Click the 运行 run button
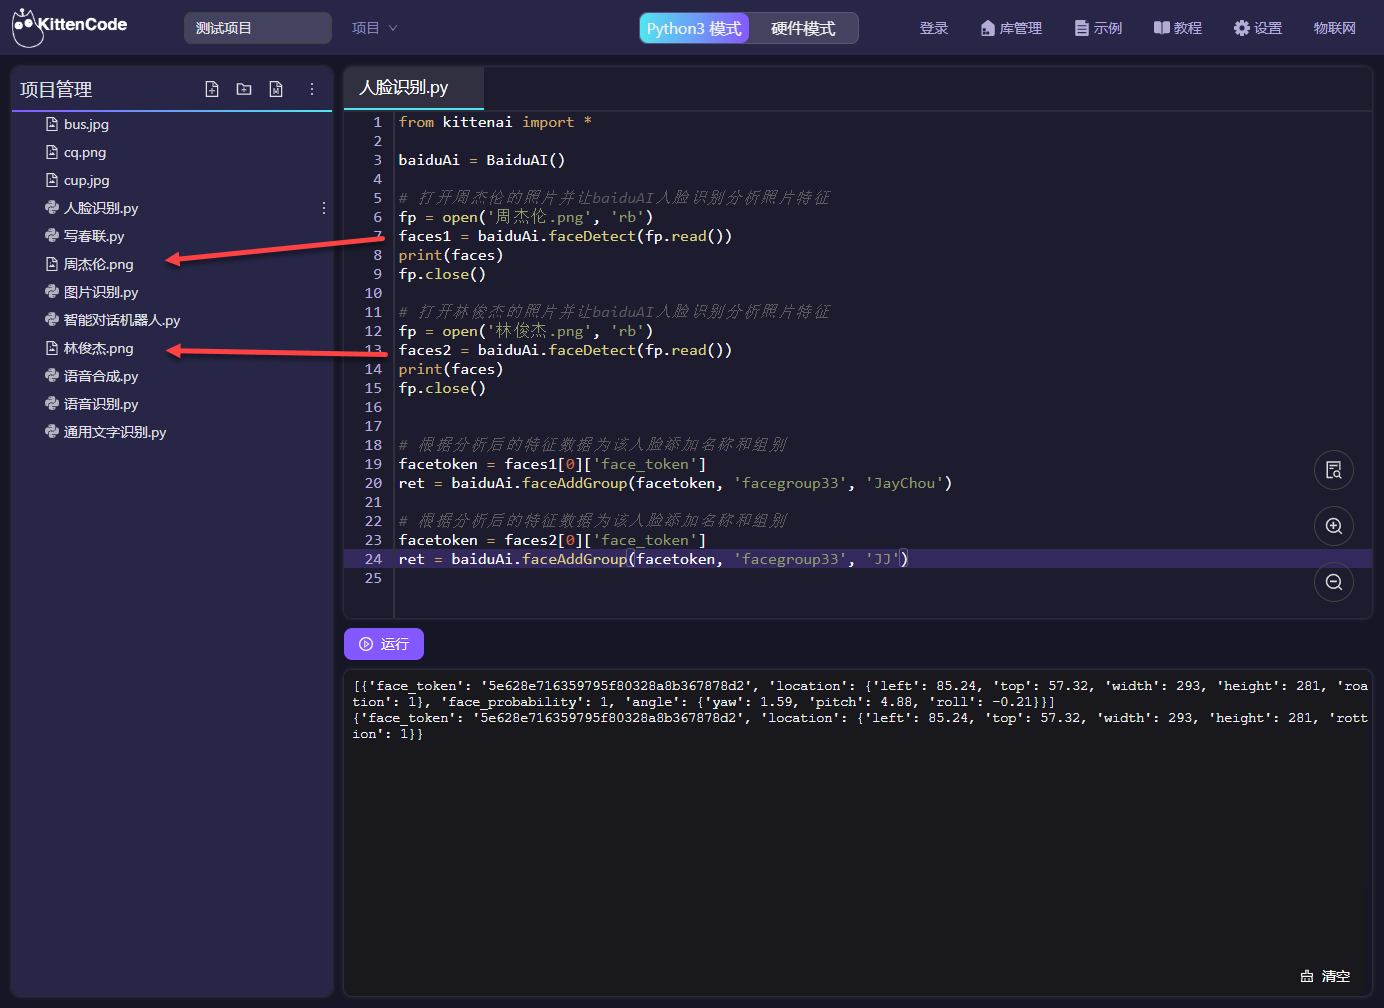1384x1008 pixels. pos(384,644)
